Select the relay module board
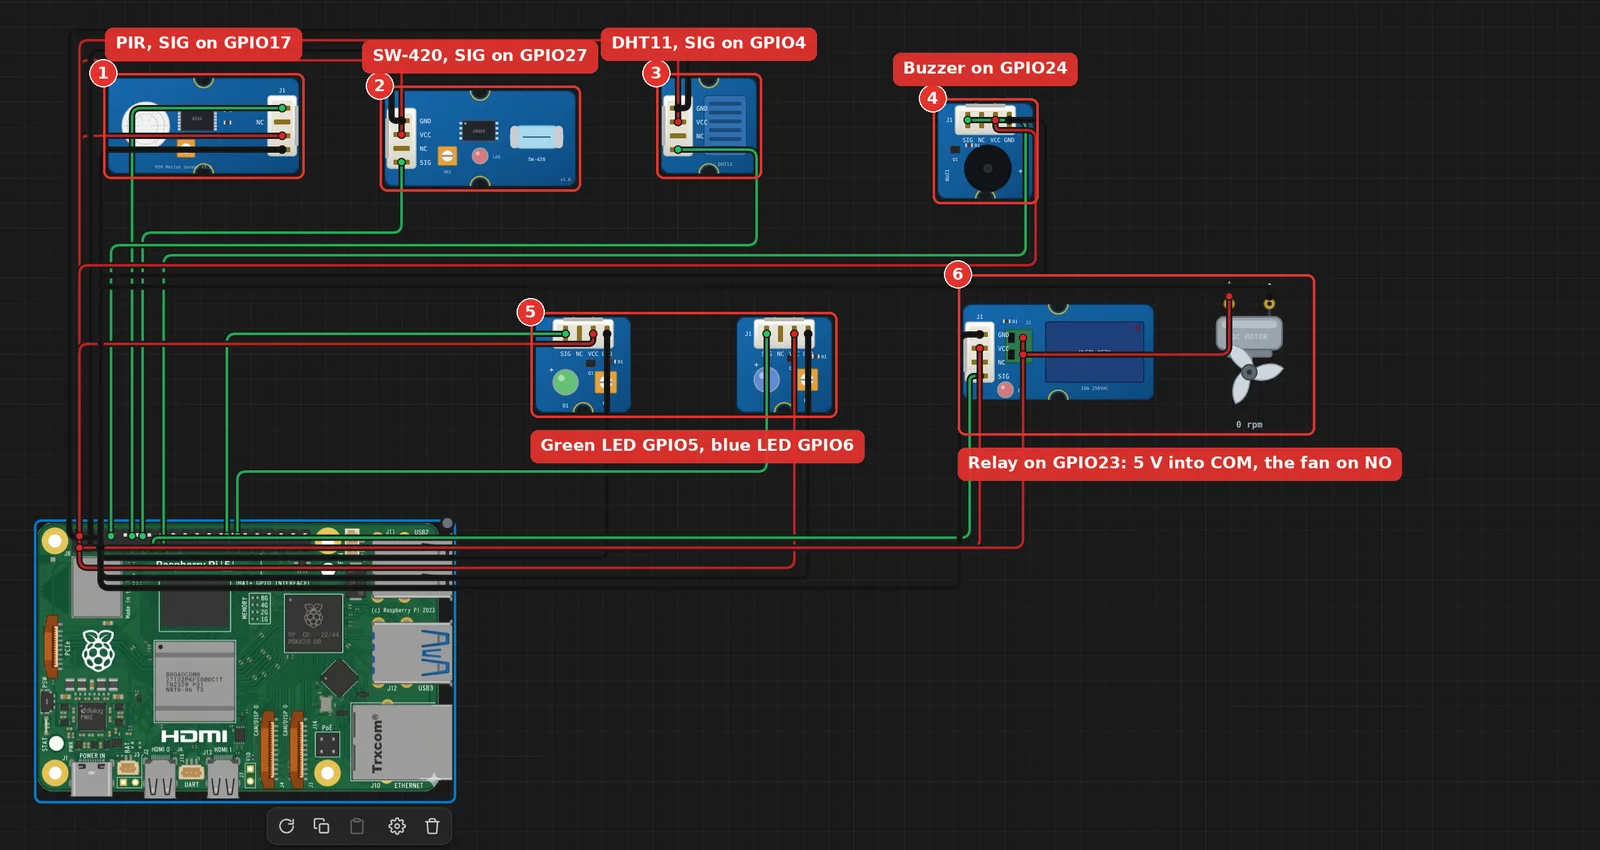 coord(1058,353)
